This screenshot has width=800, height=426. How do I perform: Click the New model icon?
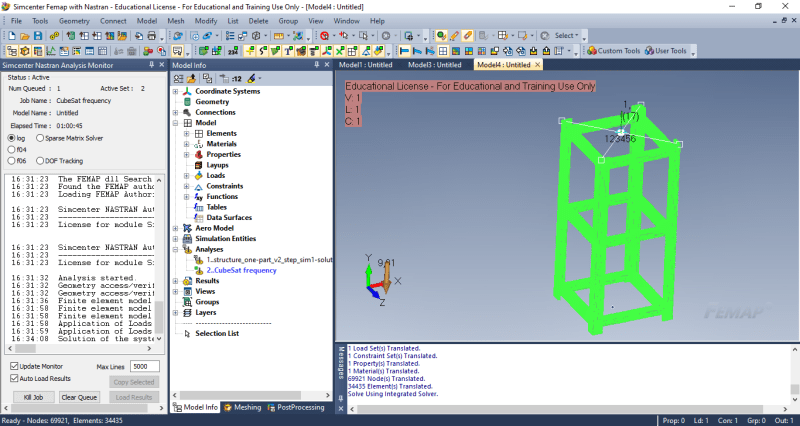click(12, 36)
